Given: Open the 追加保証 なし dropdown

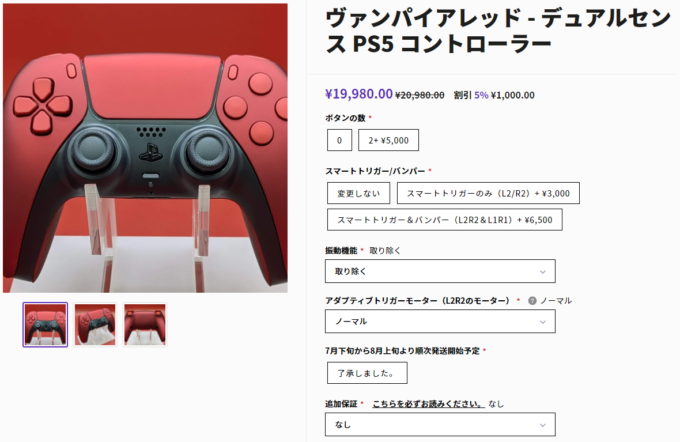Looking at the screenshot, I should (x=440, y=424).
